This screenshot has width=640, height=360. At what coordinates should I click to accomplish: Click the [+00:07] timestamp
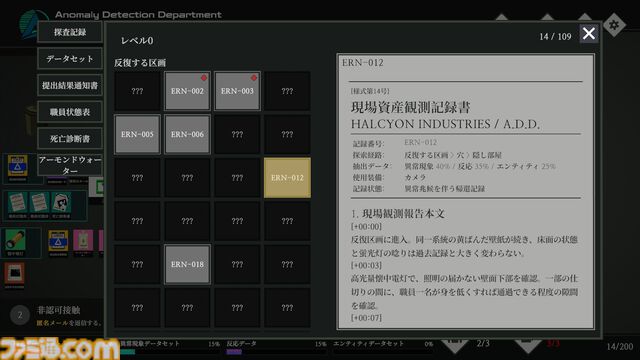(x=366, y=318)
